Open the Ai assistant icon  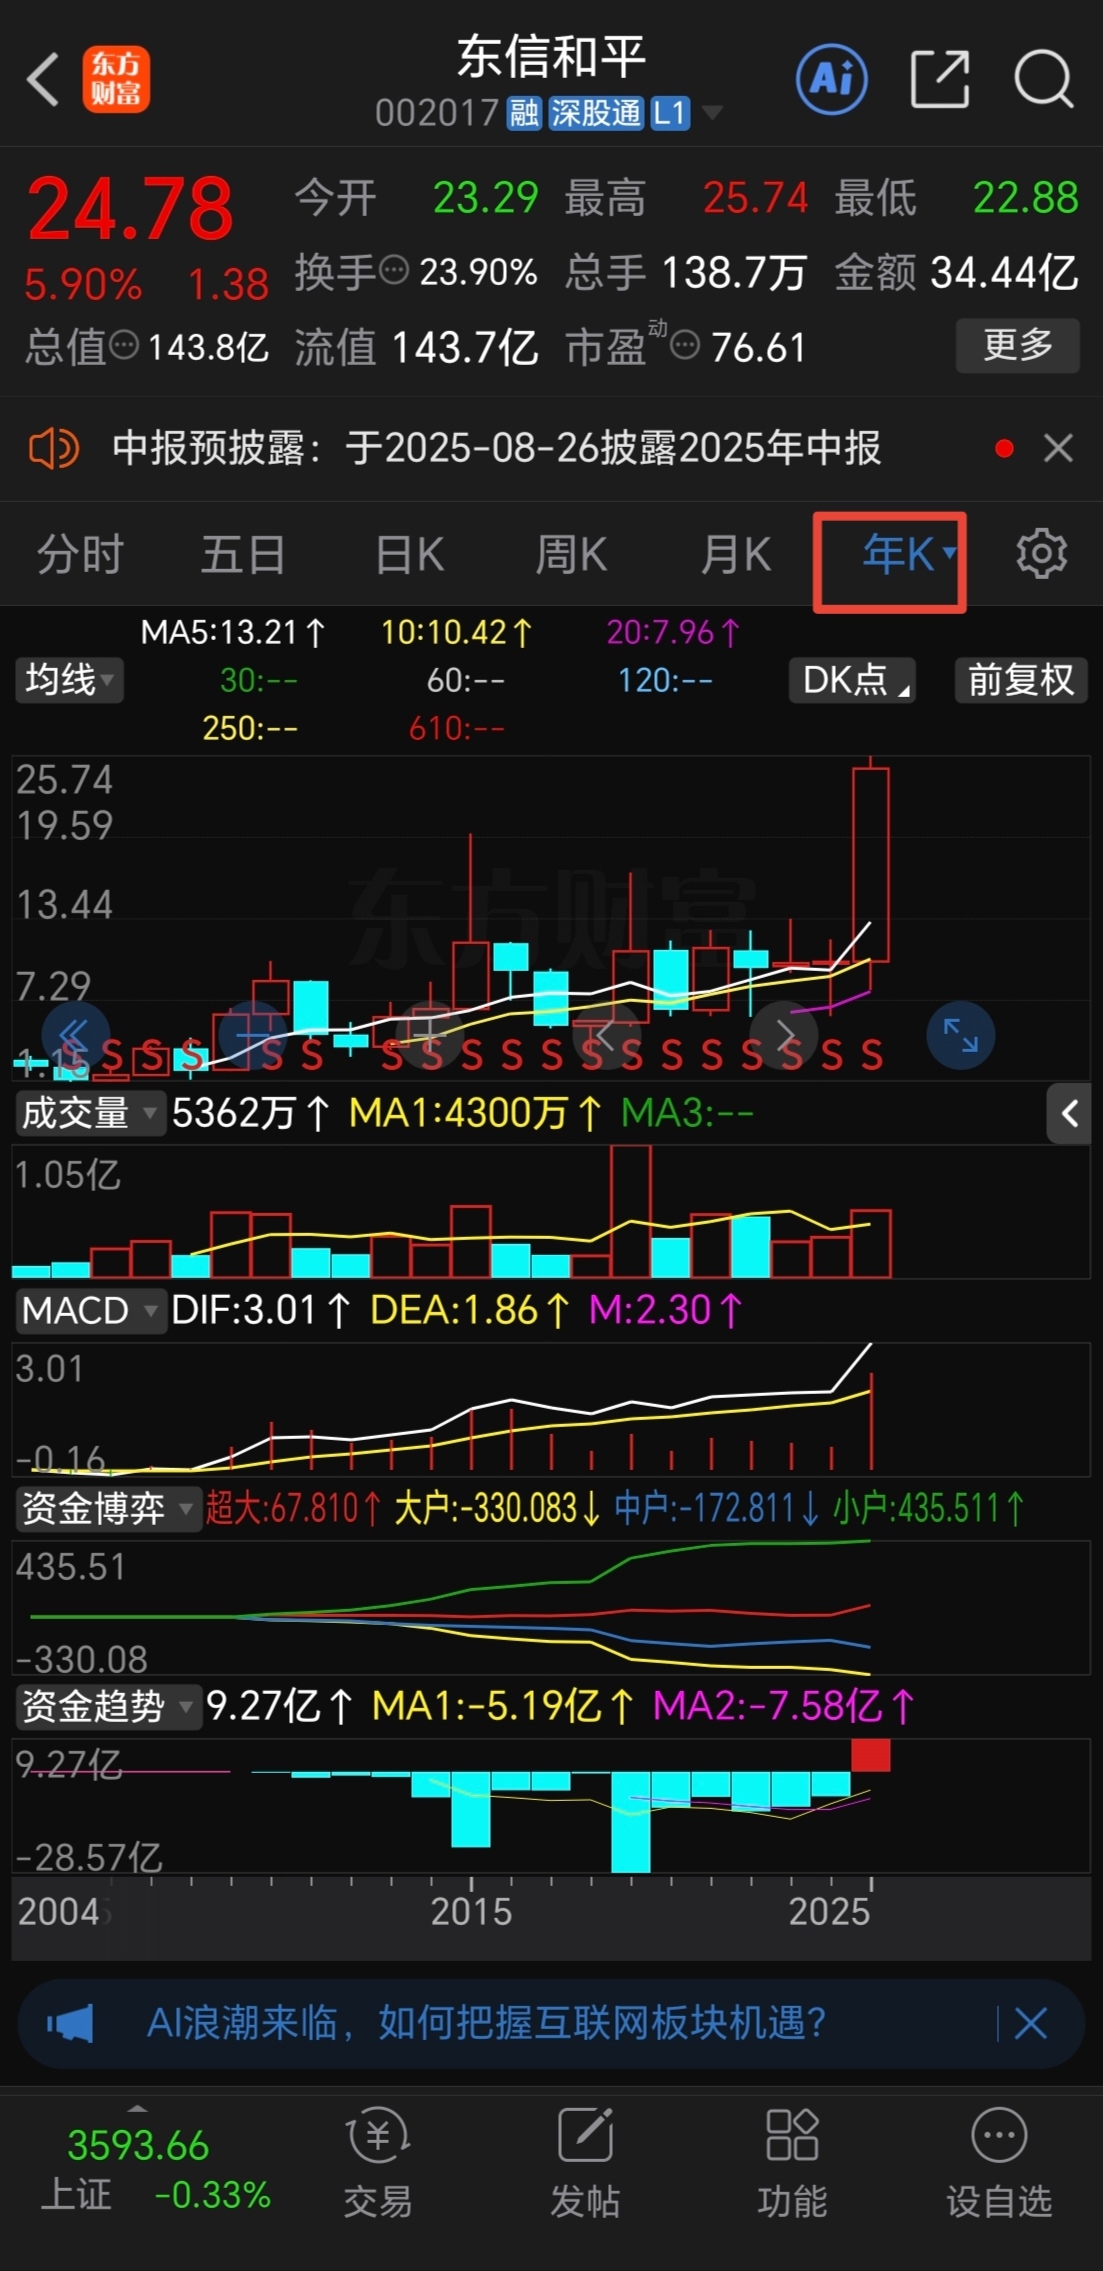point(832,79)
